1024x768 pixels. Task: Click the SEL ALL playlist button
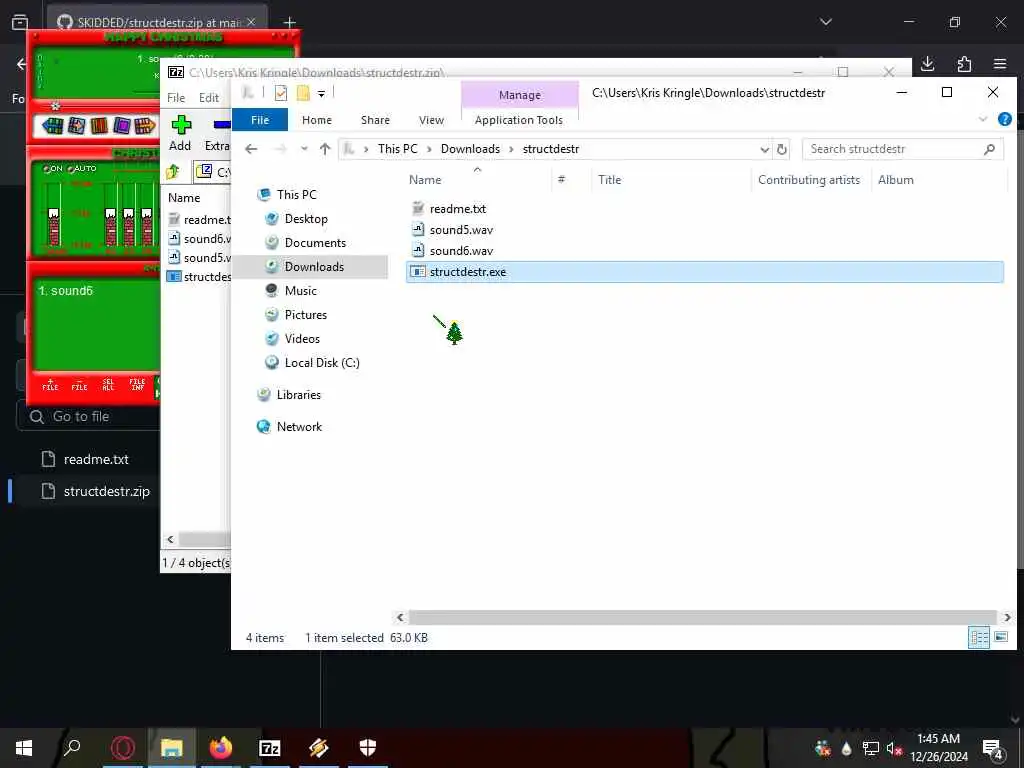coord(108,385)
